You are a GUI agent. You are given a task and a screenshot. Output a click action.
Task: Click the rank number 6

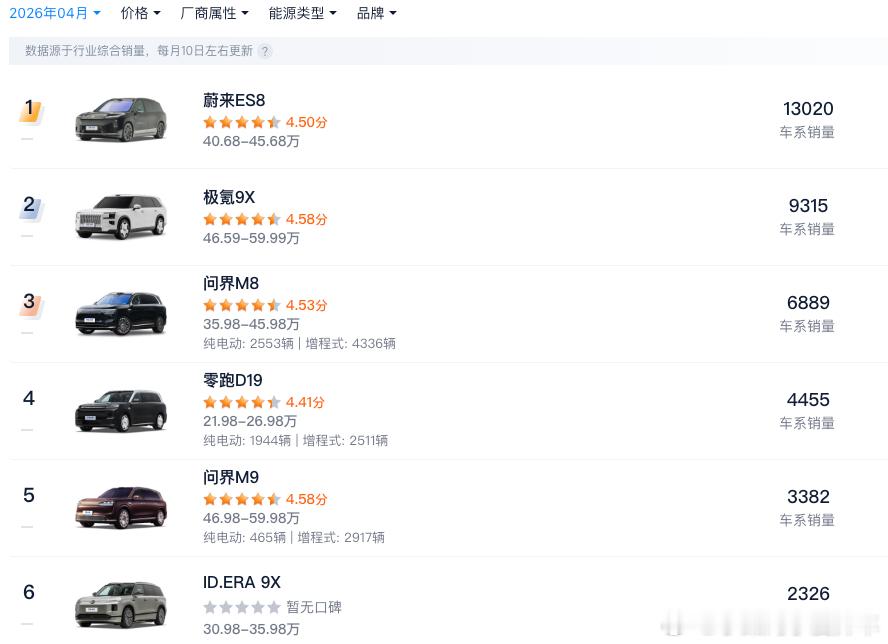click(29, 592)
